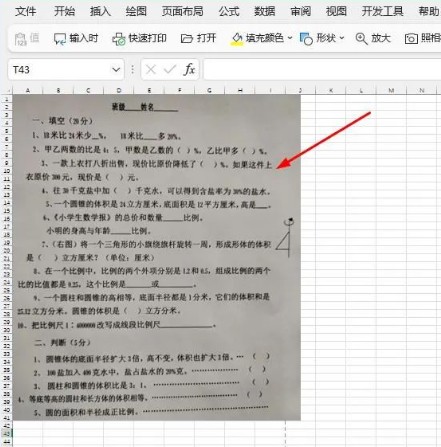
Task: Open the camera 照相 tool icon
Action: pos(411,39)
